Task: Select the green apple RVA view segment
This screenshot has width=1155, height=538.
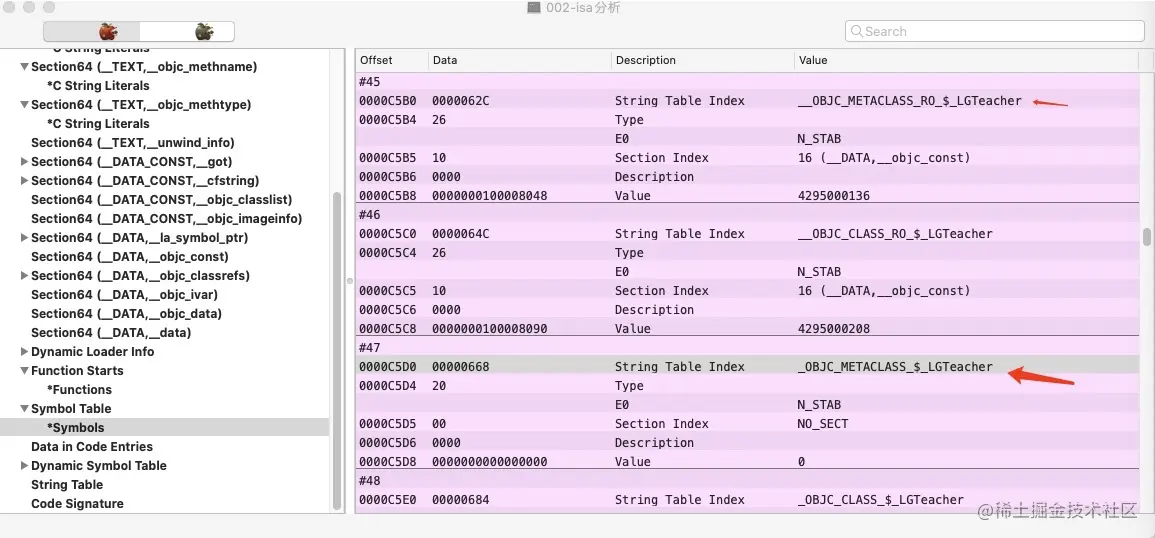Action: 187,31
